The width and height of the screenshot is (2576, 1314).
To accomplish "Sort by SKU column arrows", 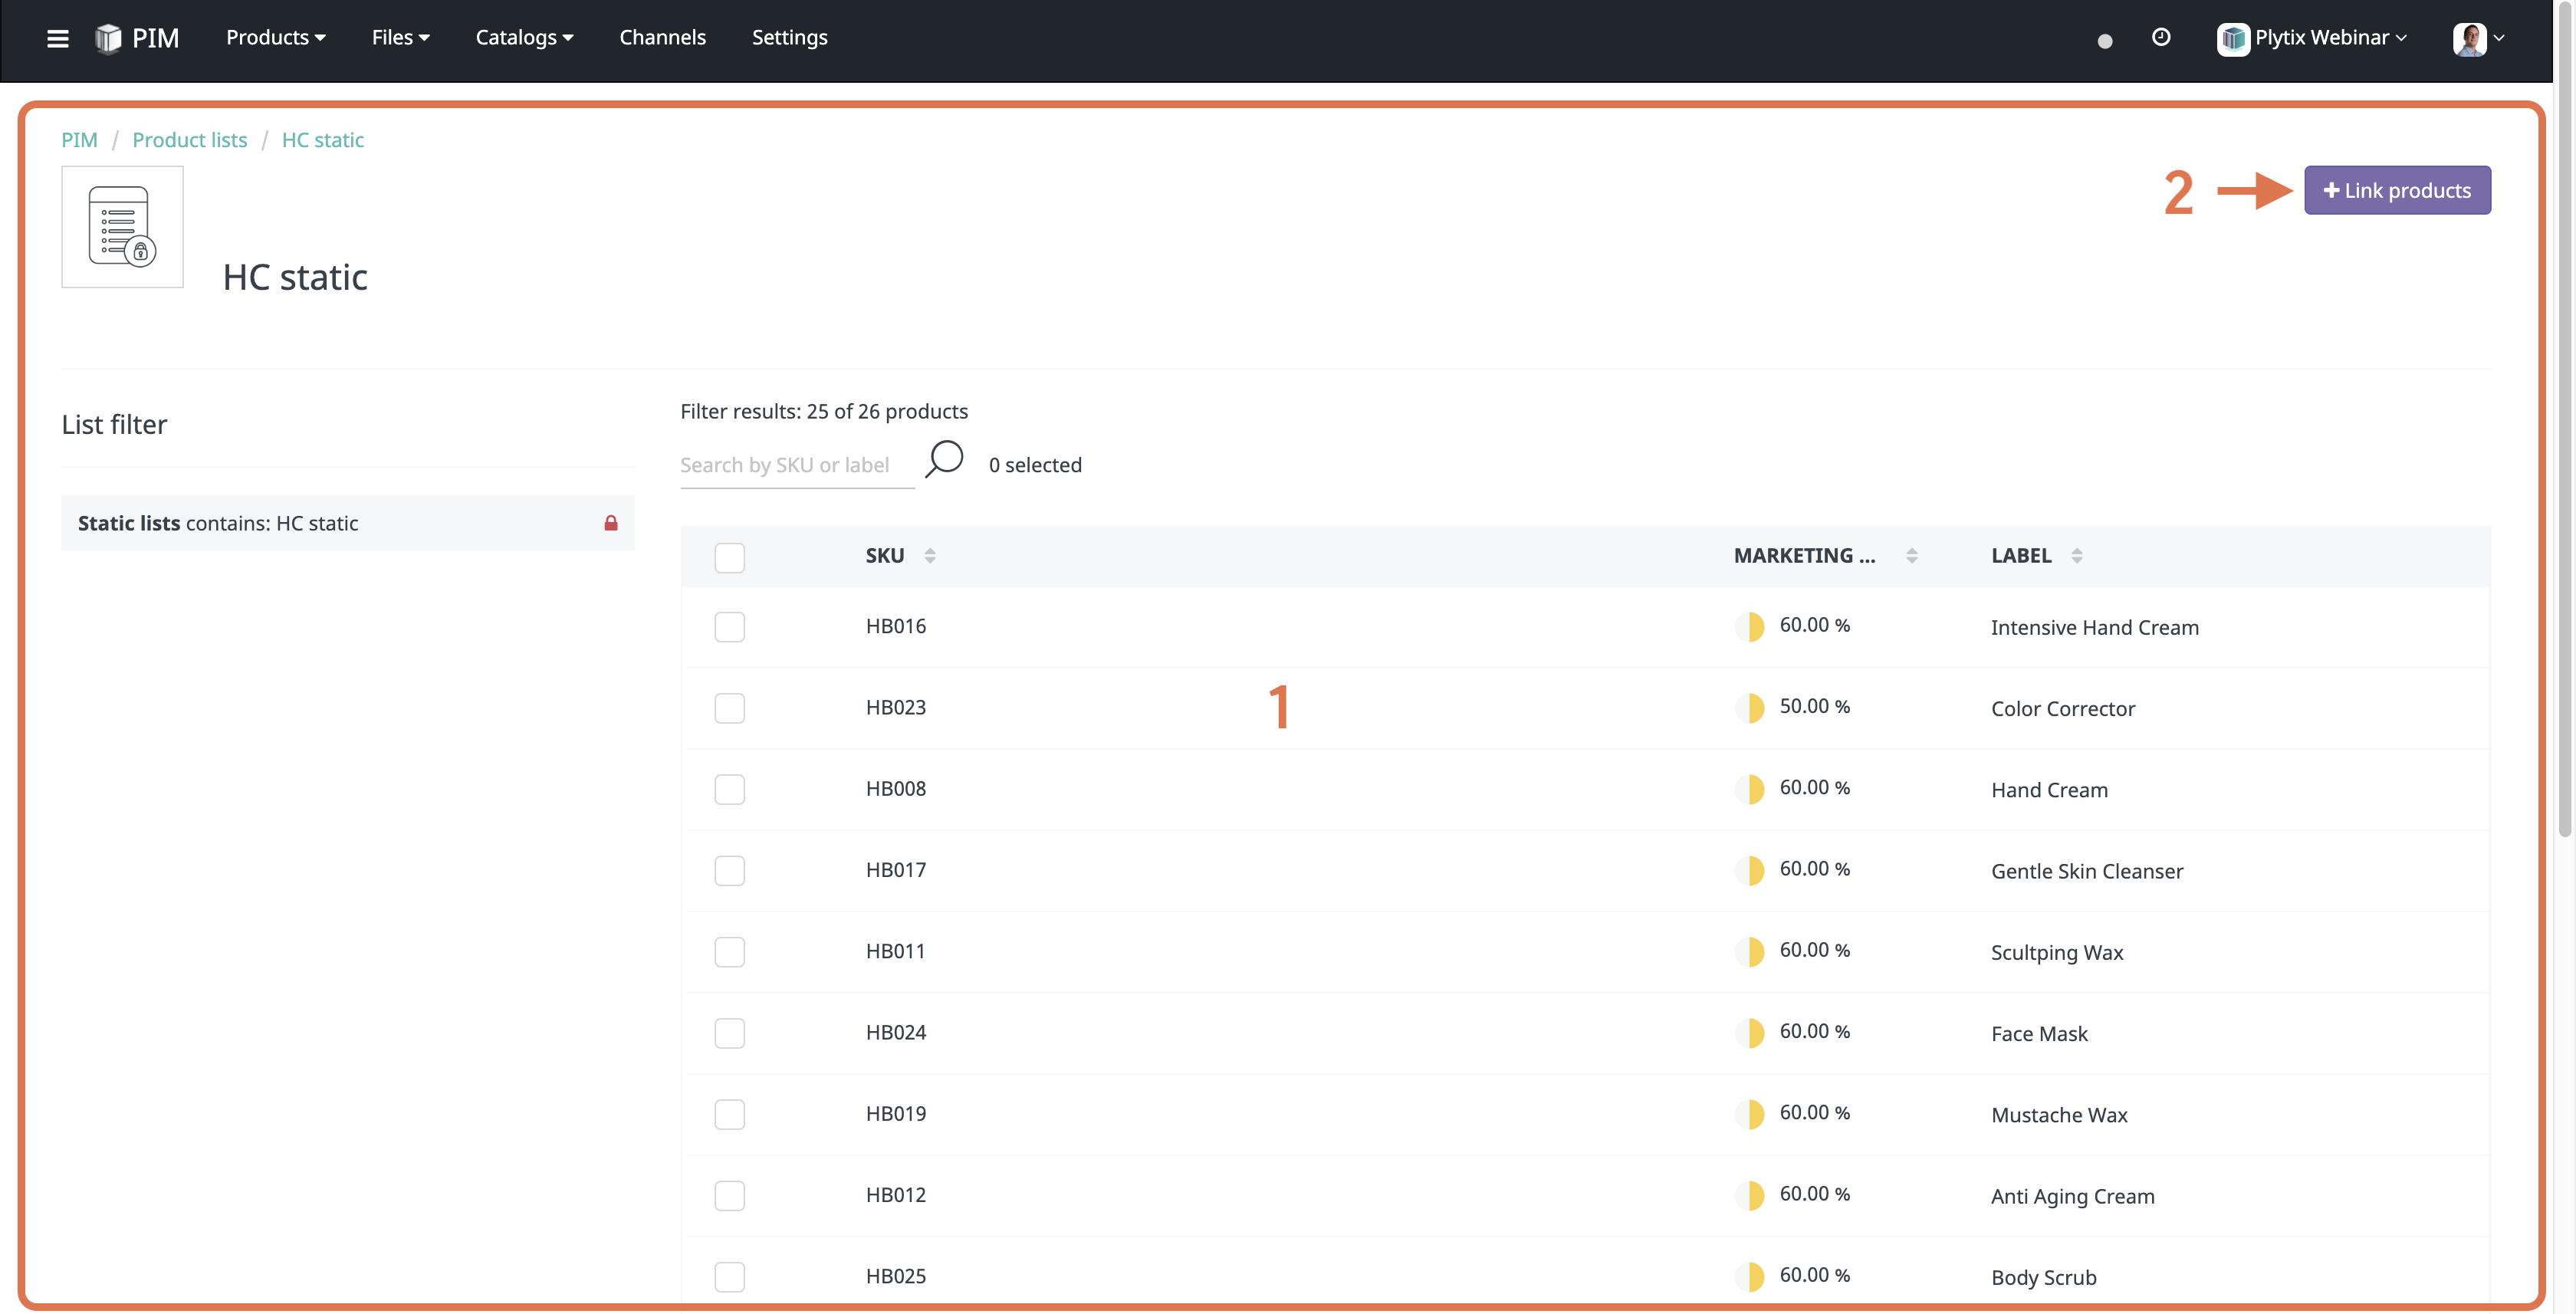I will coord(929,556).
